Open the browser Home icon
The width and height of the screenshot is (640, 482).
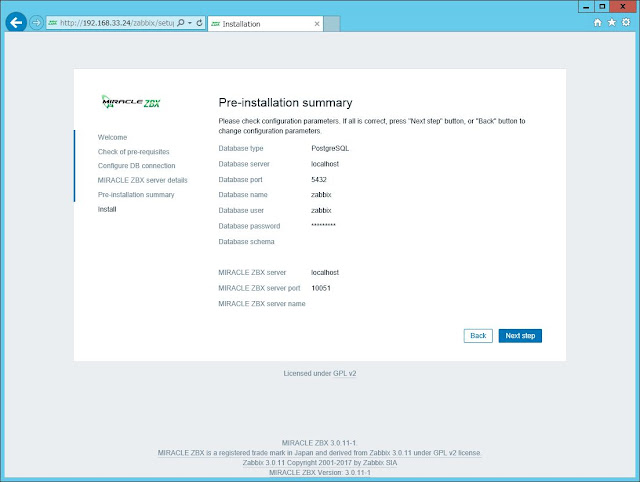point(598,22)
